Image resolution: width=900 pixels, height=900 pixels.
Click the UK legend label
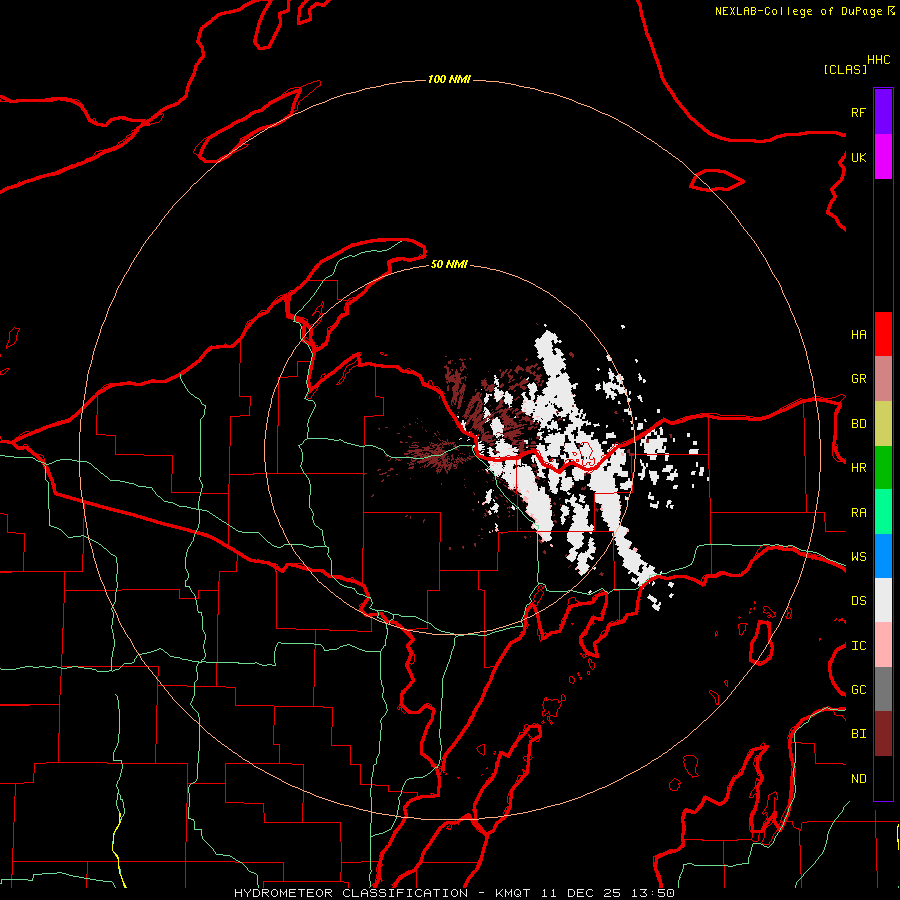(x=858, y=157)
